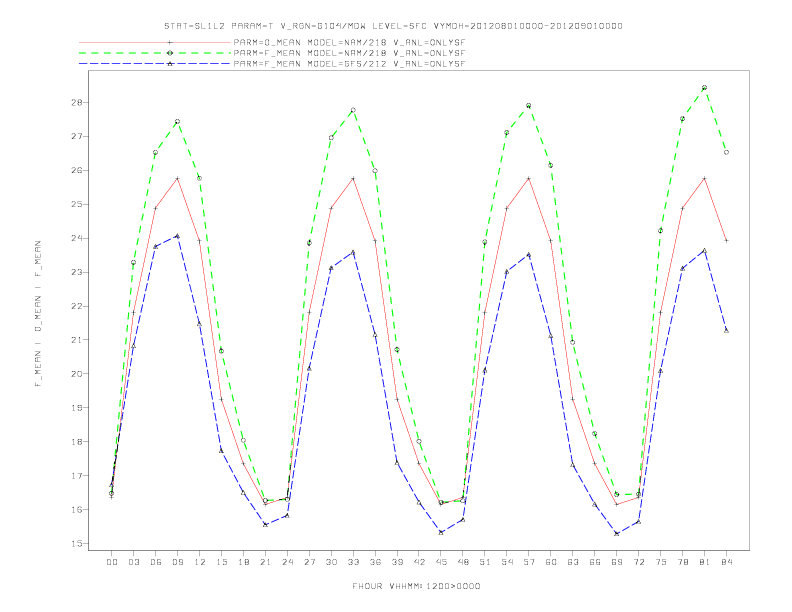This screenshot has height=612, width=792.
Task: Click the blue triangle data marker at hour 69
Action: coord(617,533)
